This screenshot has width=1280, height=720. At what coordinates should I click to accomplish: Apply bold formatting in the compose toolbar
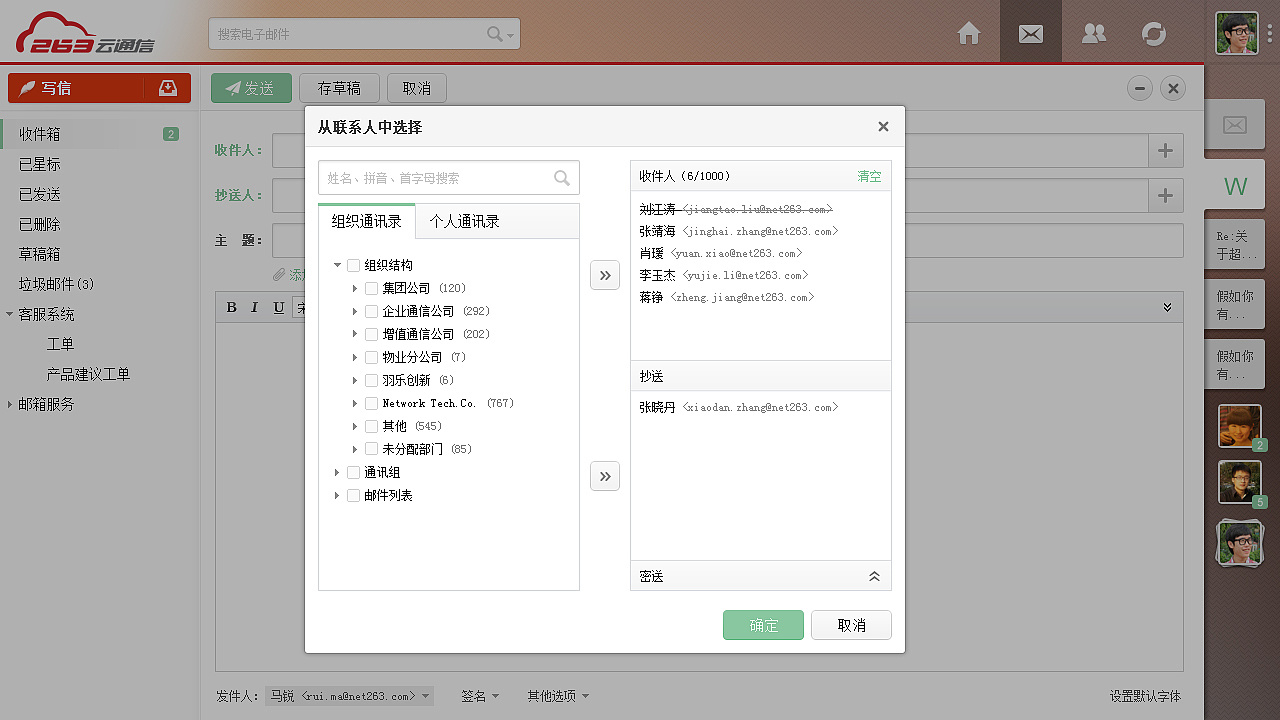point(231,307)
